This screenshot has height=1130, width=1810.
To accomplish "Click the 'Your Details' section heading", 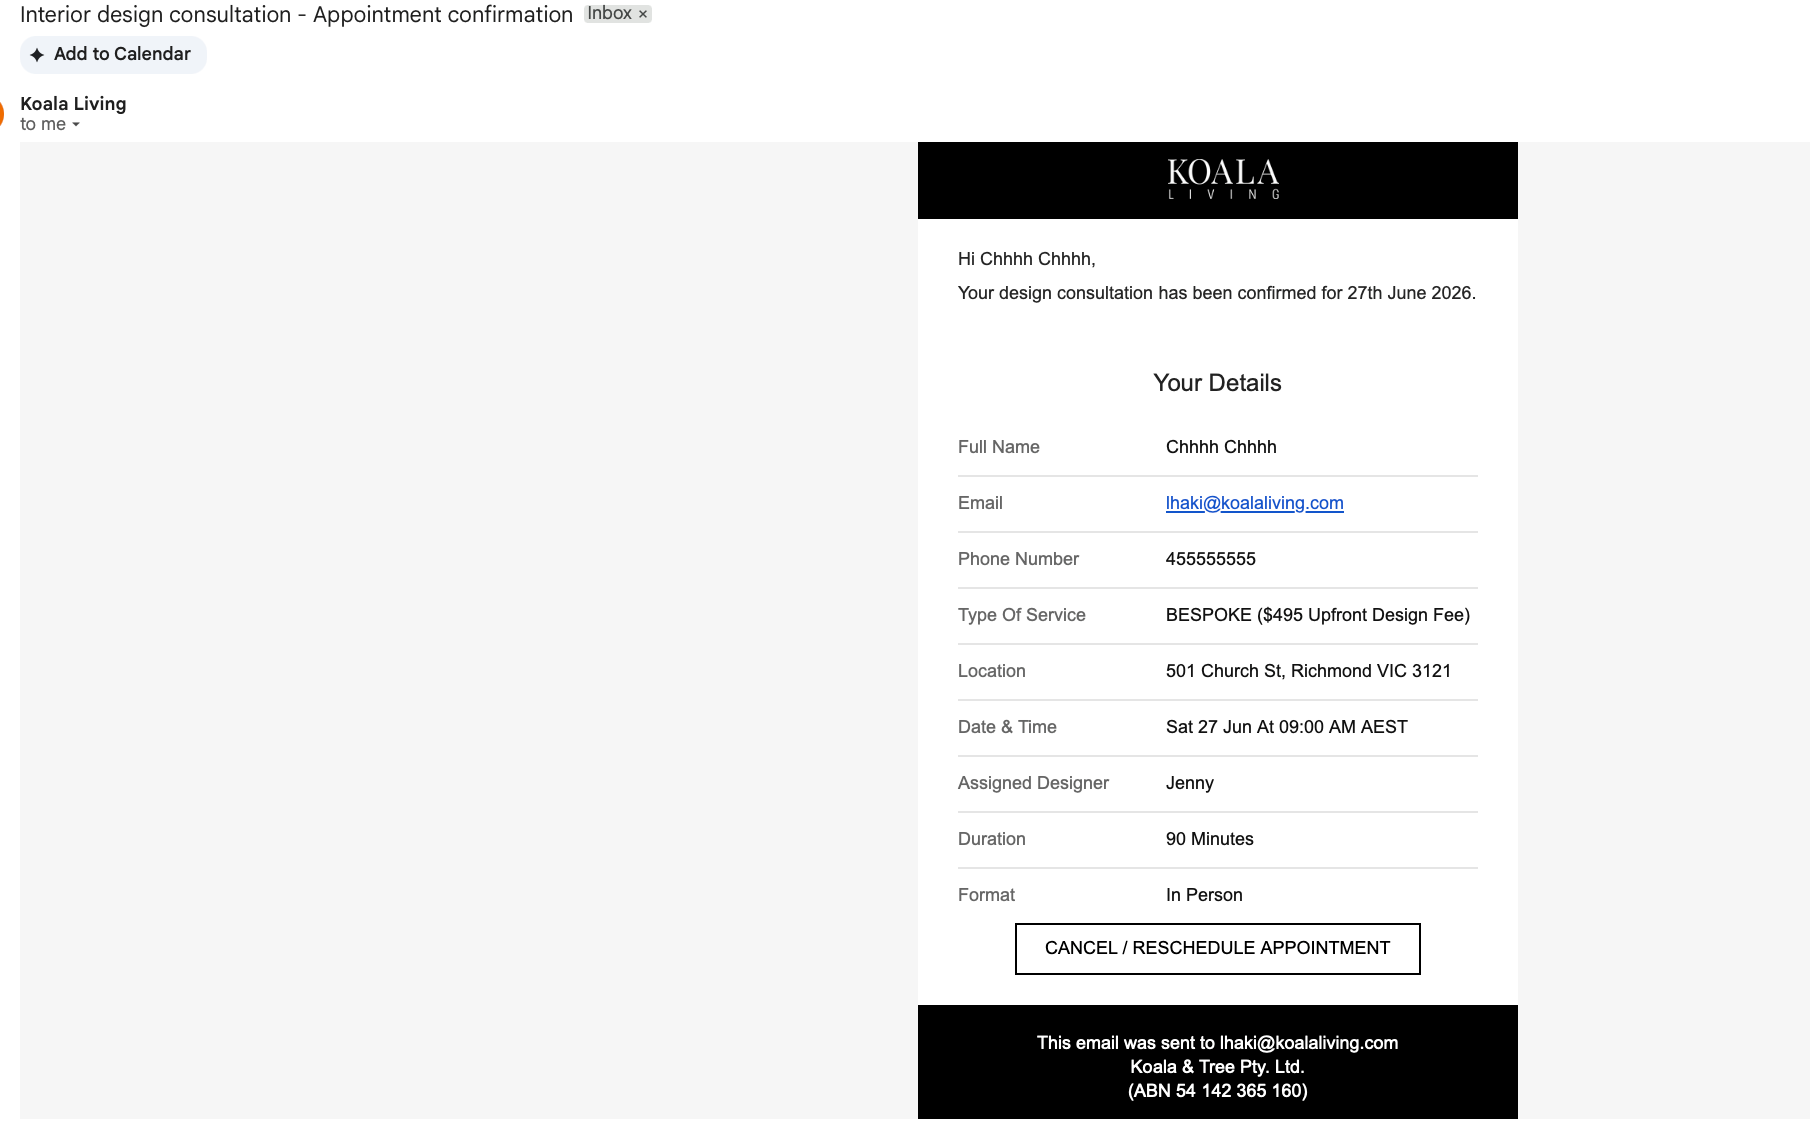I will (1217, 383).
